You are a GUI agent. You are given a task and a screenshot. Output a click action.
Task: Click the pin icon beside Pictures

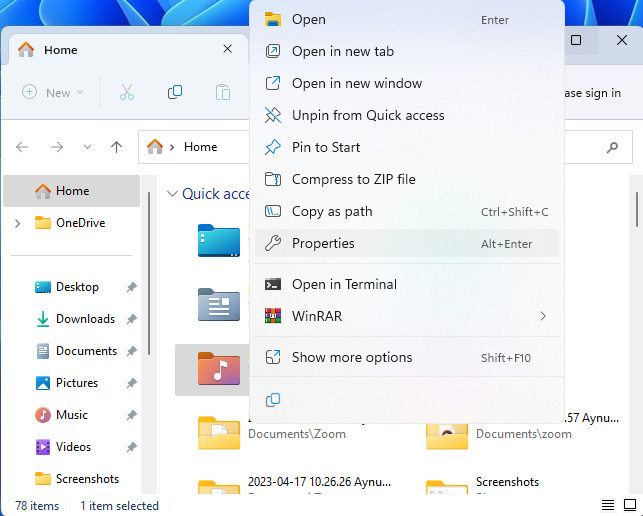[x=131, y=383]
